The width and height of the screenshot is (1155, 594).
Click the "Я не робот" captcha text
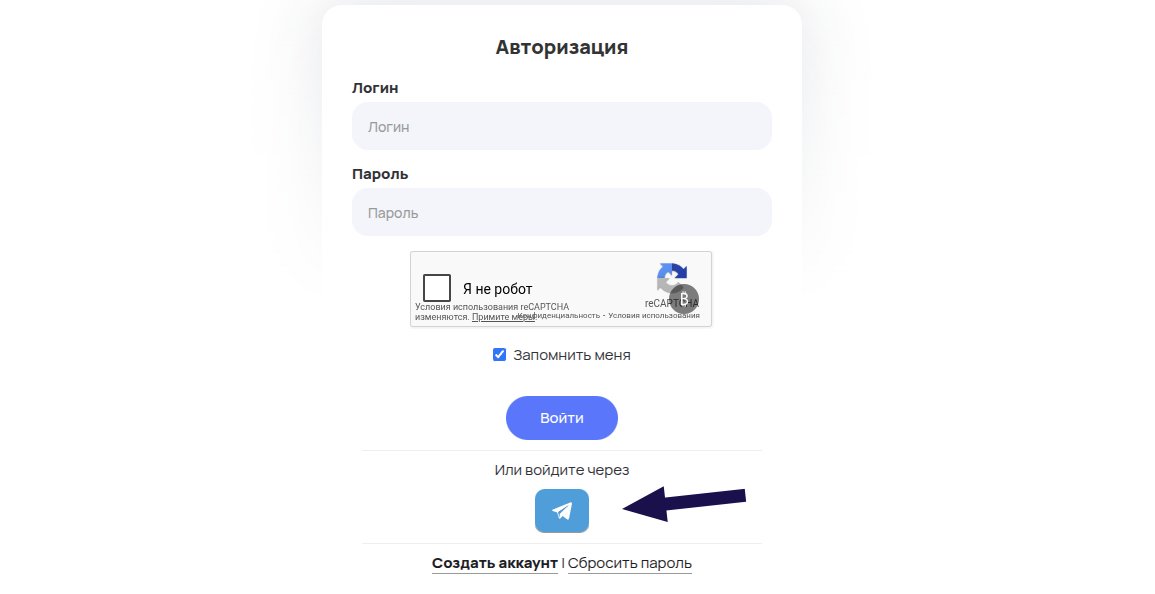tap(497, 289)
